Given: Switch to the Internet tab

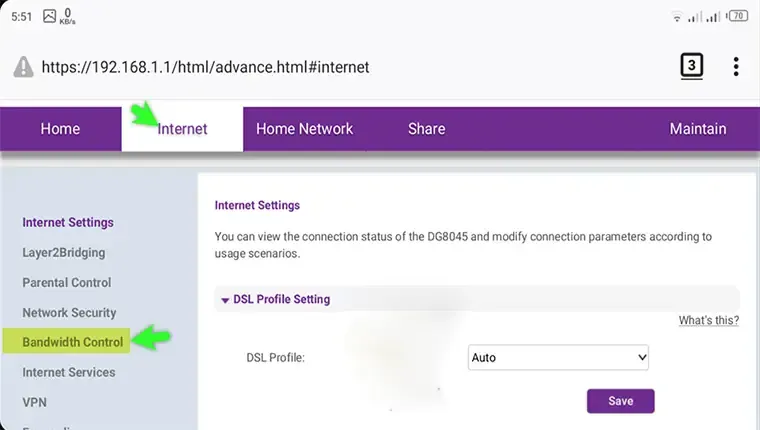Looking at the screenshot, I should [x=182, y=129].
